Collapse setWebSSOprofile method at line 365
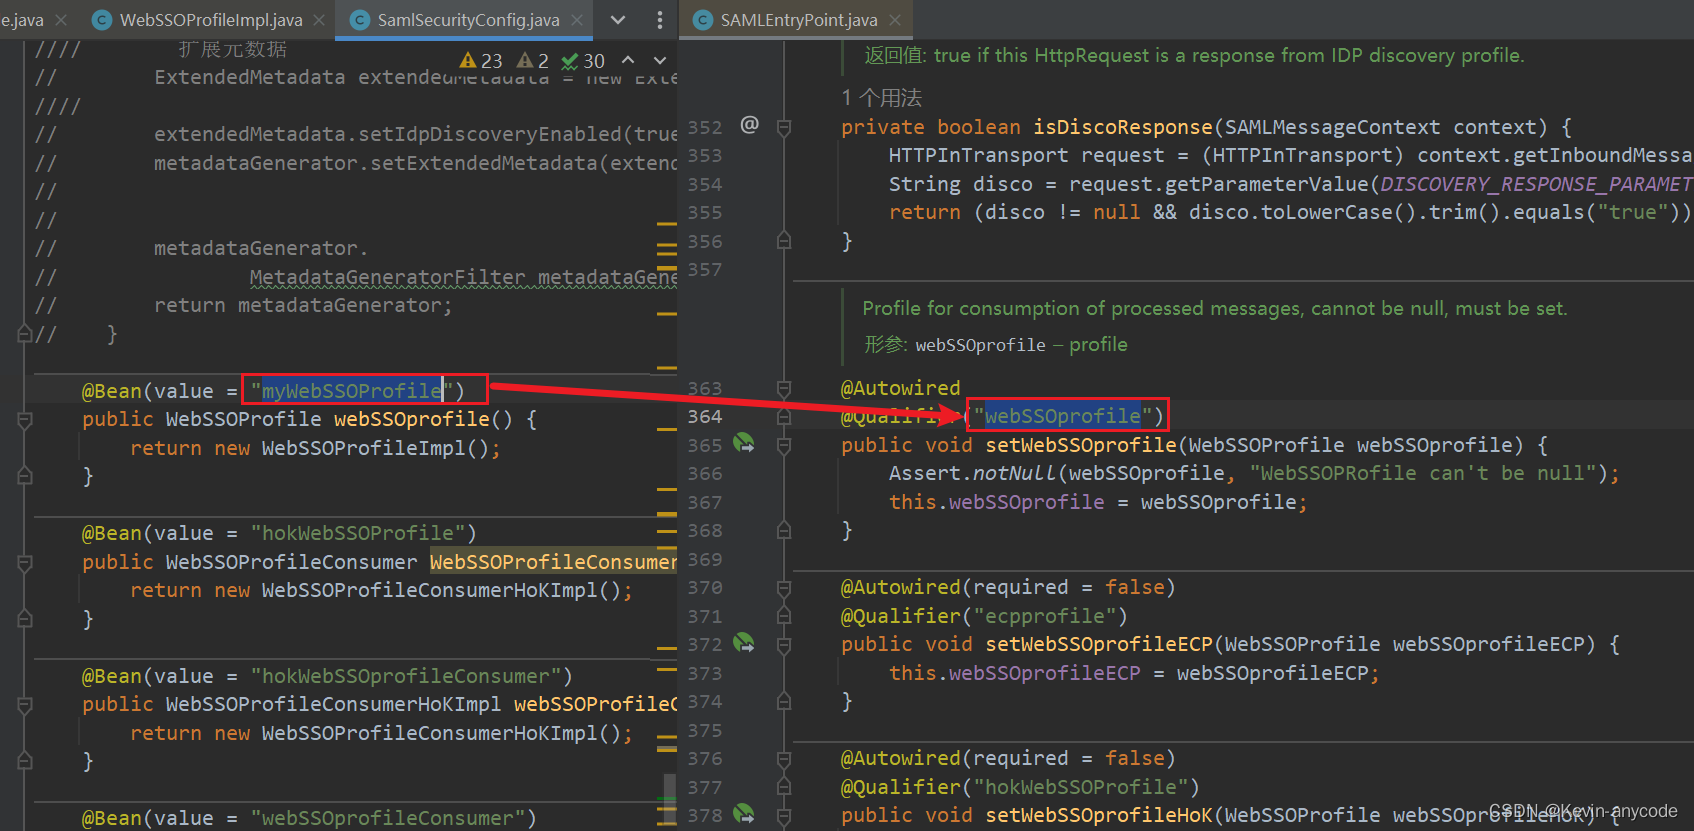The image size is (1694, 831). (x=784, y=445)
